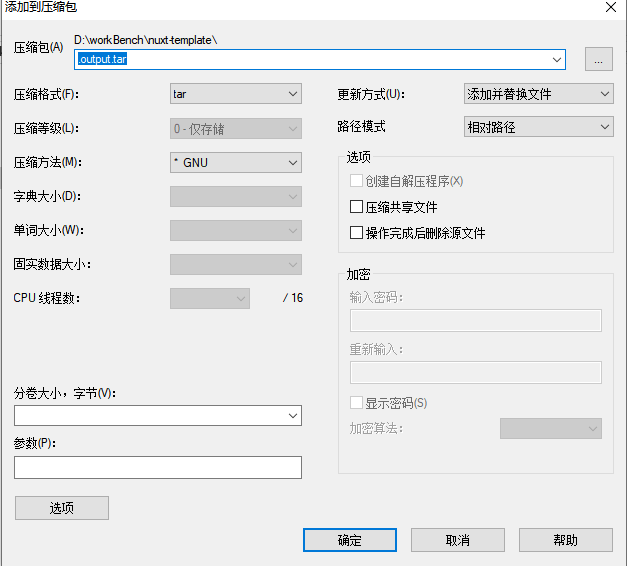Expand the 压缩方法 GNU dropdown
The height and width of the screenshot is (566, 627).
coord(235,162)
